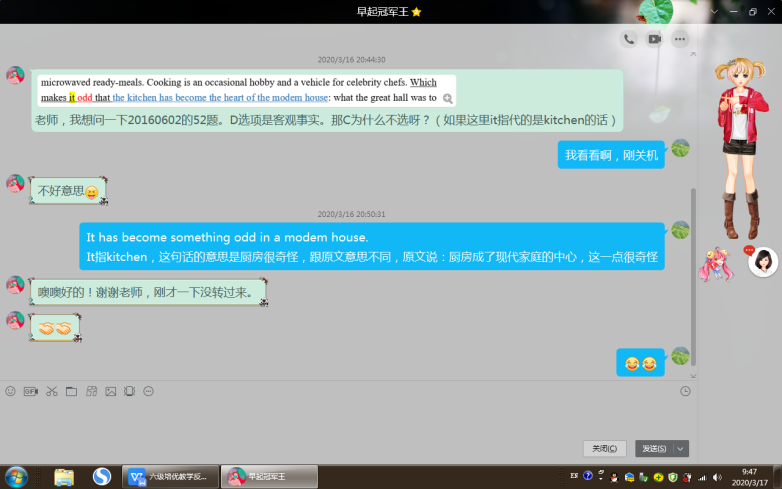Click the handshake emoji message

pyautogui.click(x=55, y=328)
